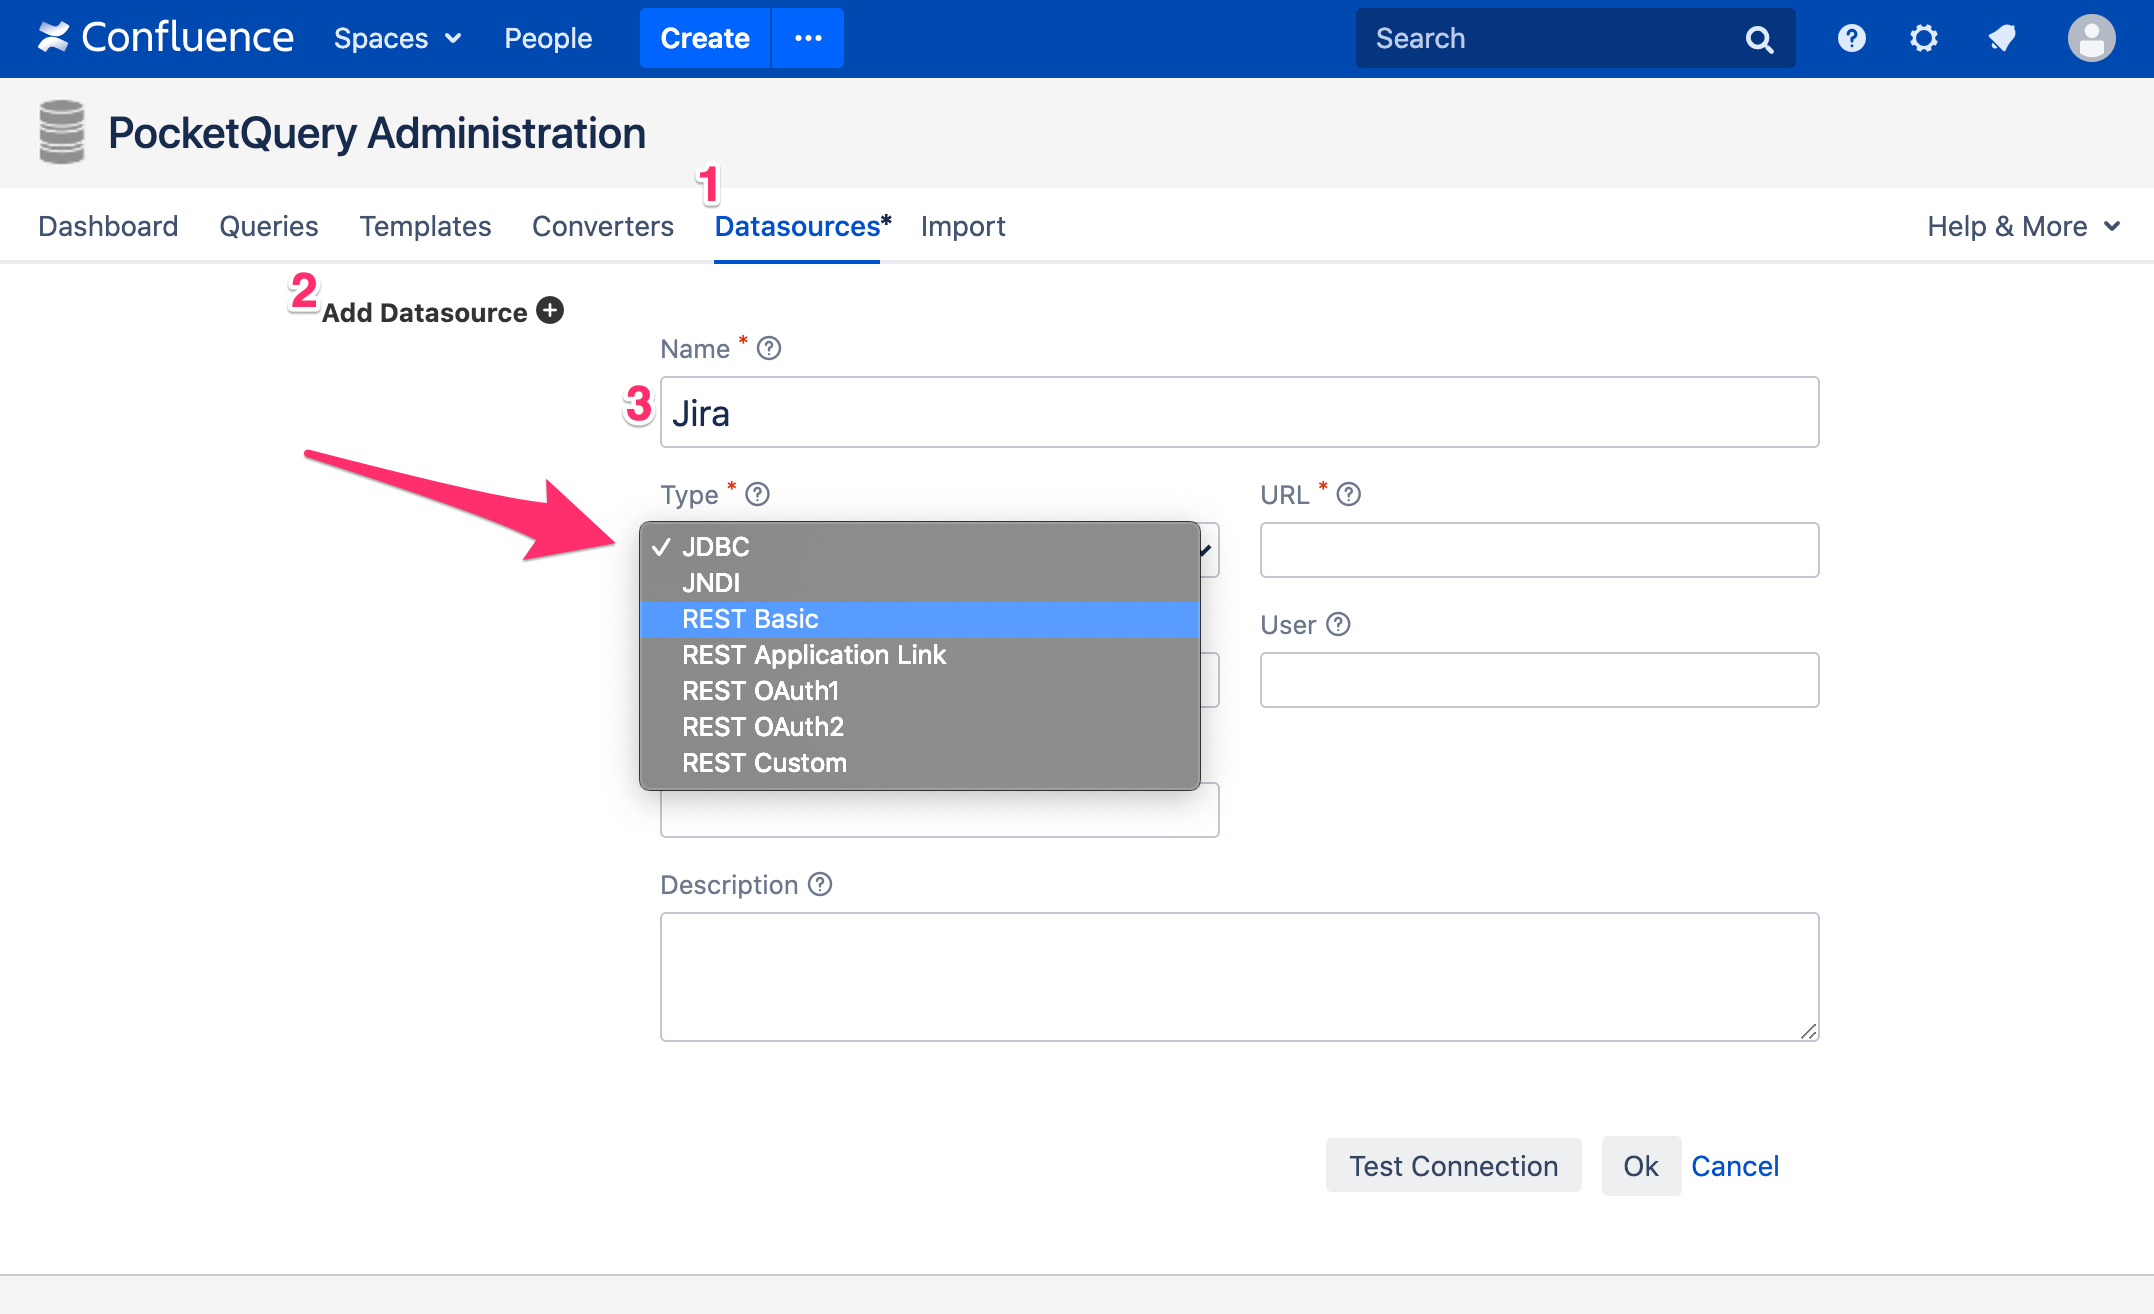Switch to the Queries tab
This screenshot has height=1314, width=2154.
269,226
